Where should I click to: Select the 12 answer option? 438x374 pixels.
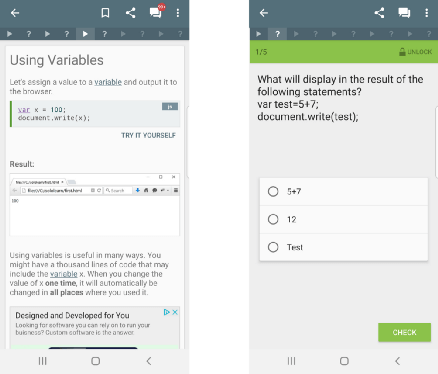344,219
